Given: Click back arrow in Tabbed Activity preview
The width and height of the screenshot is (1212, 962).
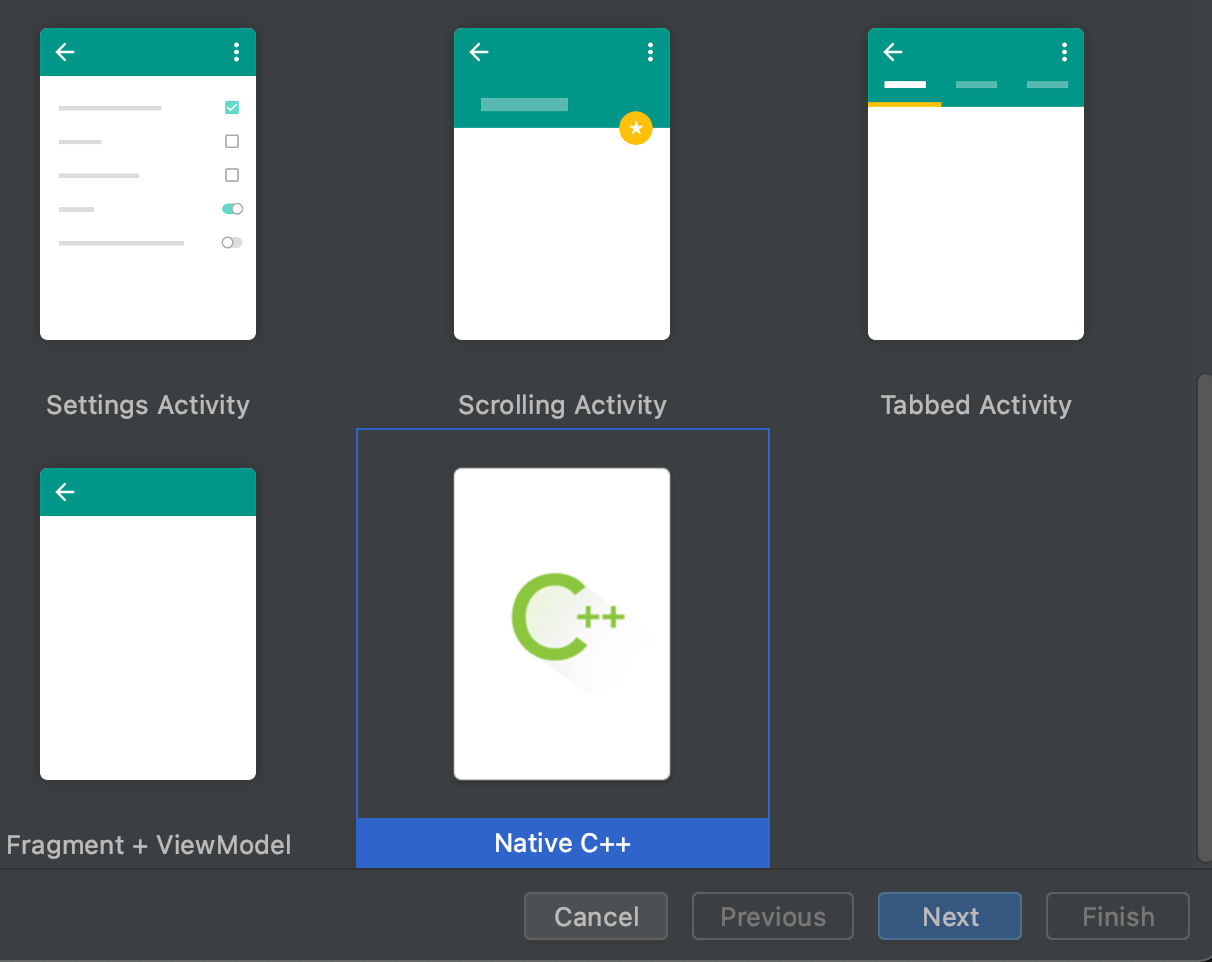Looking at the screenshot, I should [893, 52].
